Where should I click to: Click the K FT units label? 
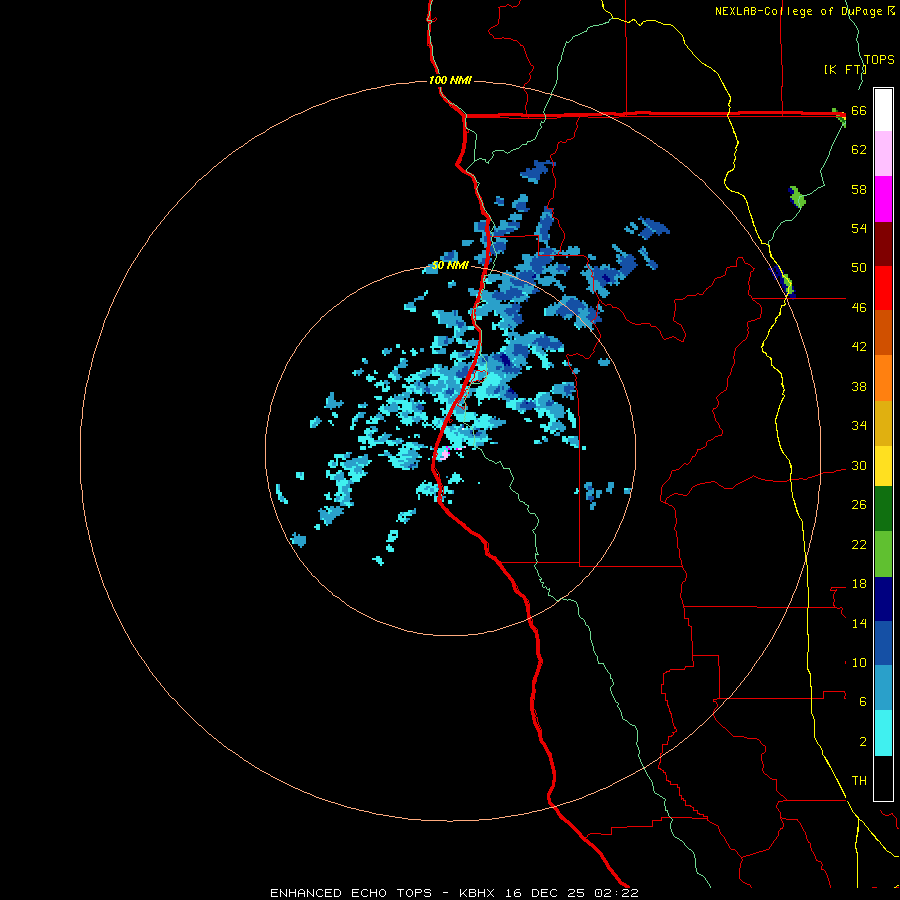coord(845,69)
